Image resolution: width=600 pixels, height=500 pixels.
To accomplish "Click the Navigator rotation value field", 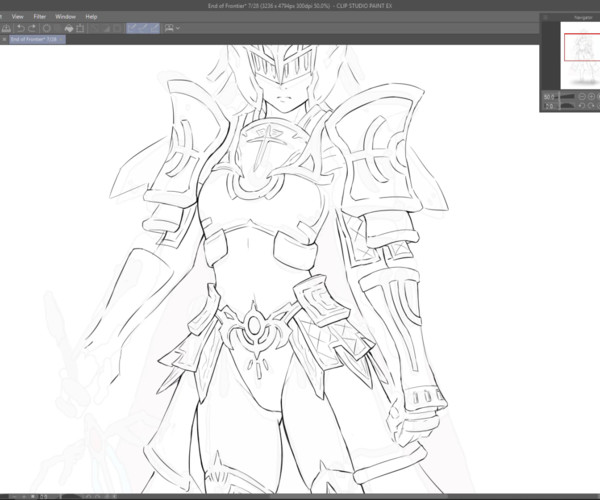I will point(549,106).
